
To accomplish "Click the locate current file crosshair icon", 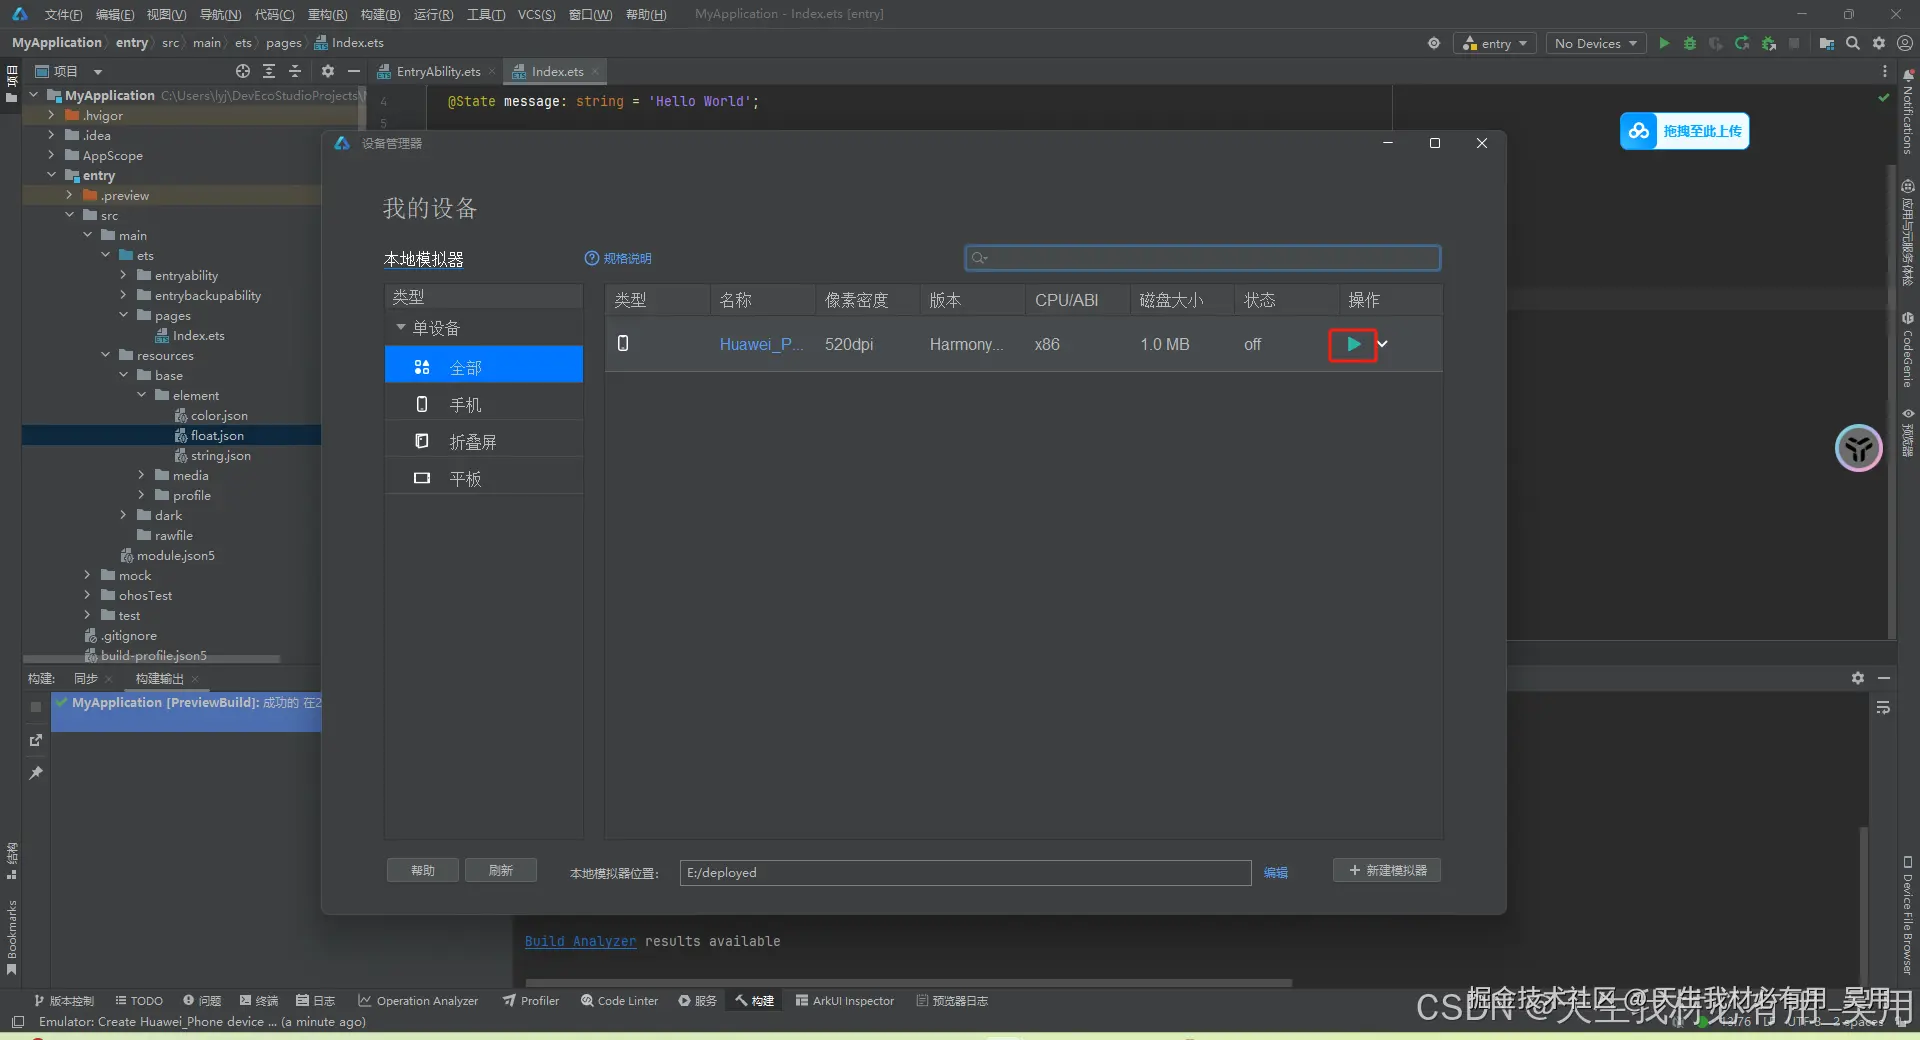I will (243, 71).
